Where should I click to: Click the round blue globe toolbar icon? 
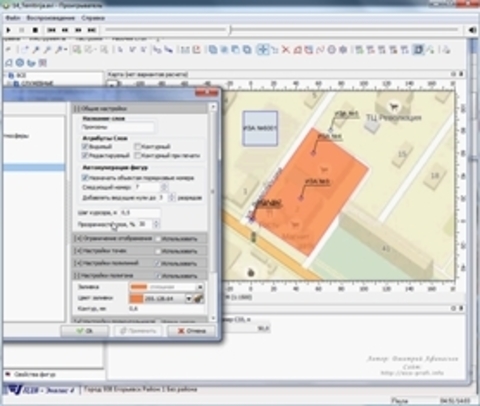pos(20,63)
